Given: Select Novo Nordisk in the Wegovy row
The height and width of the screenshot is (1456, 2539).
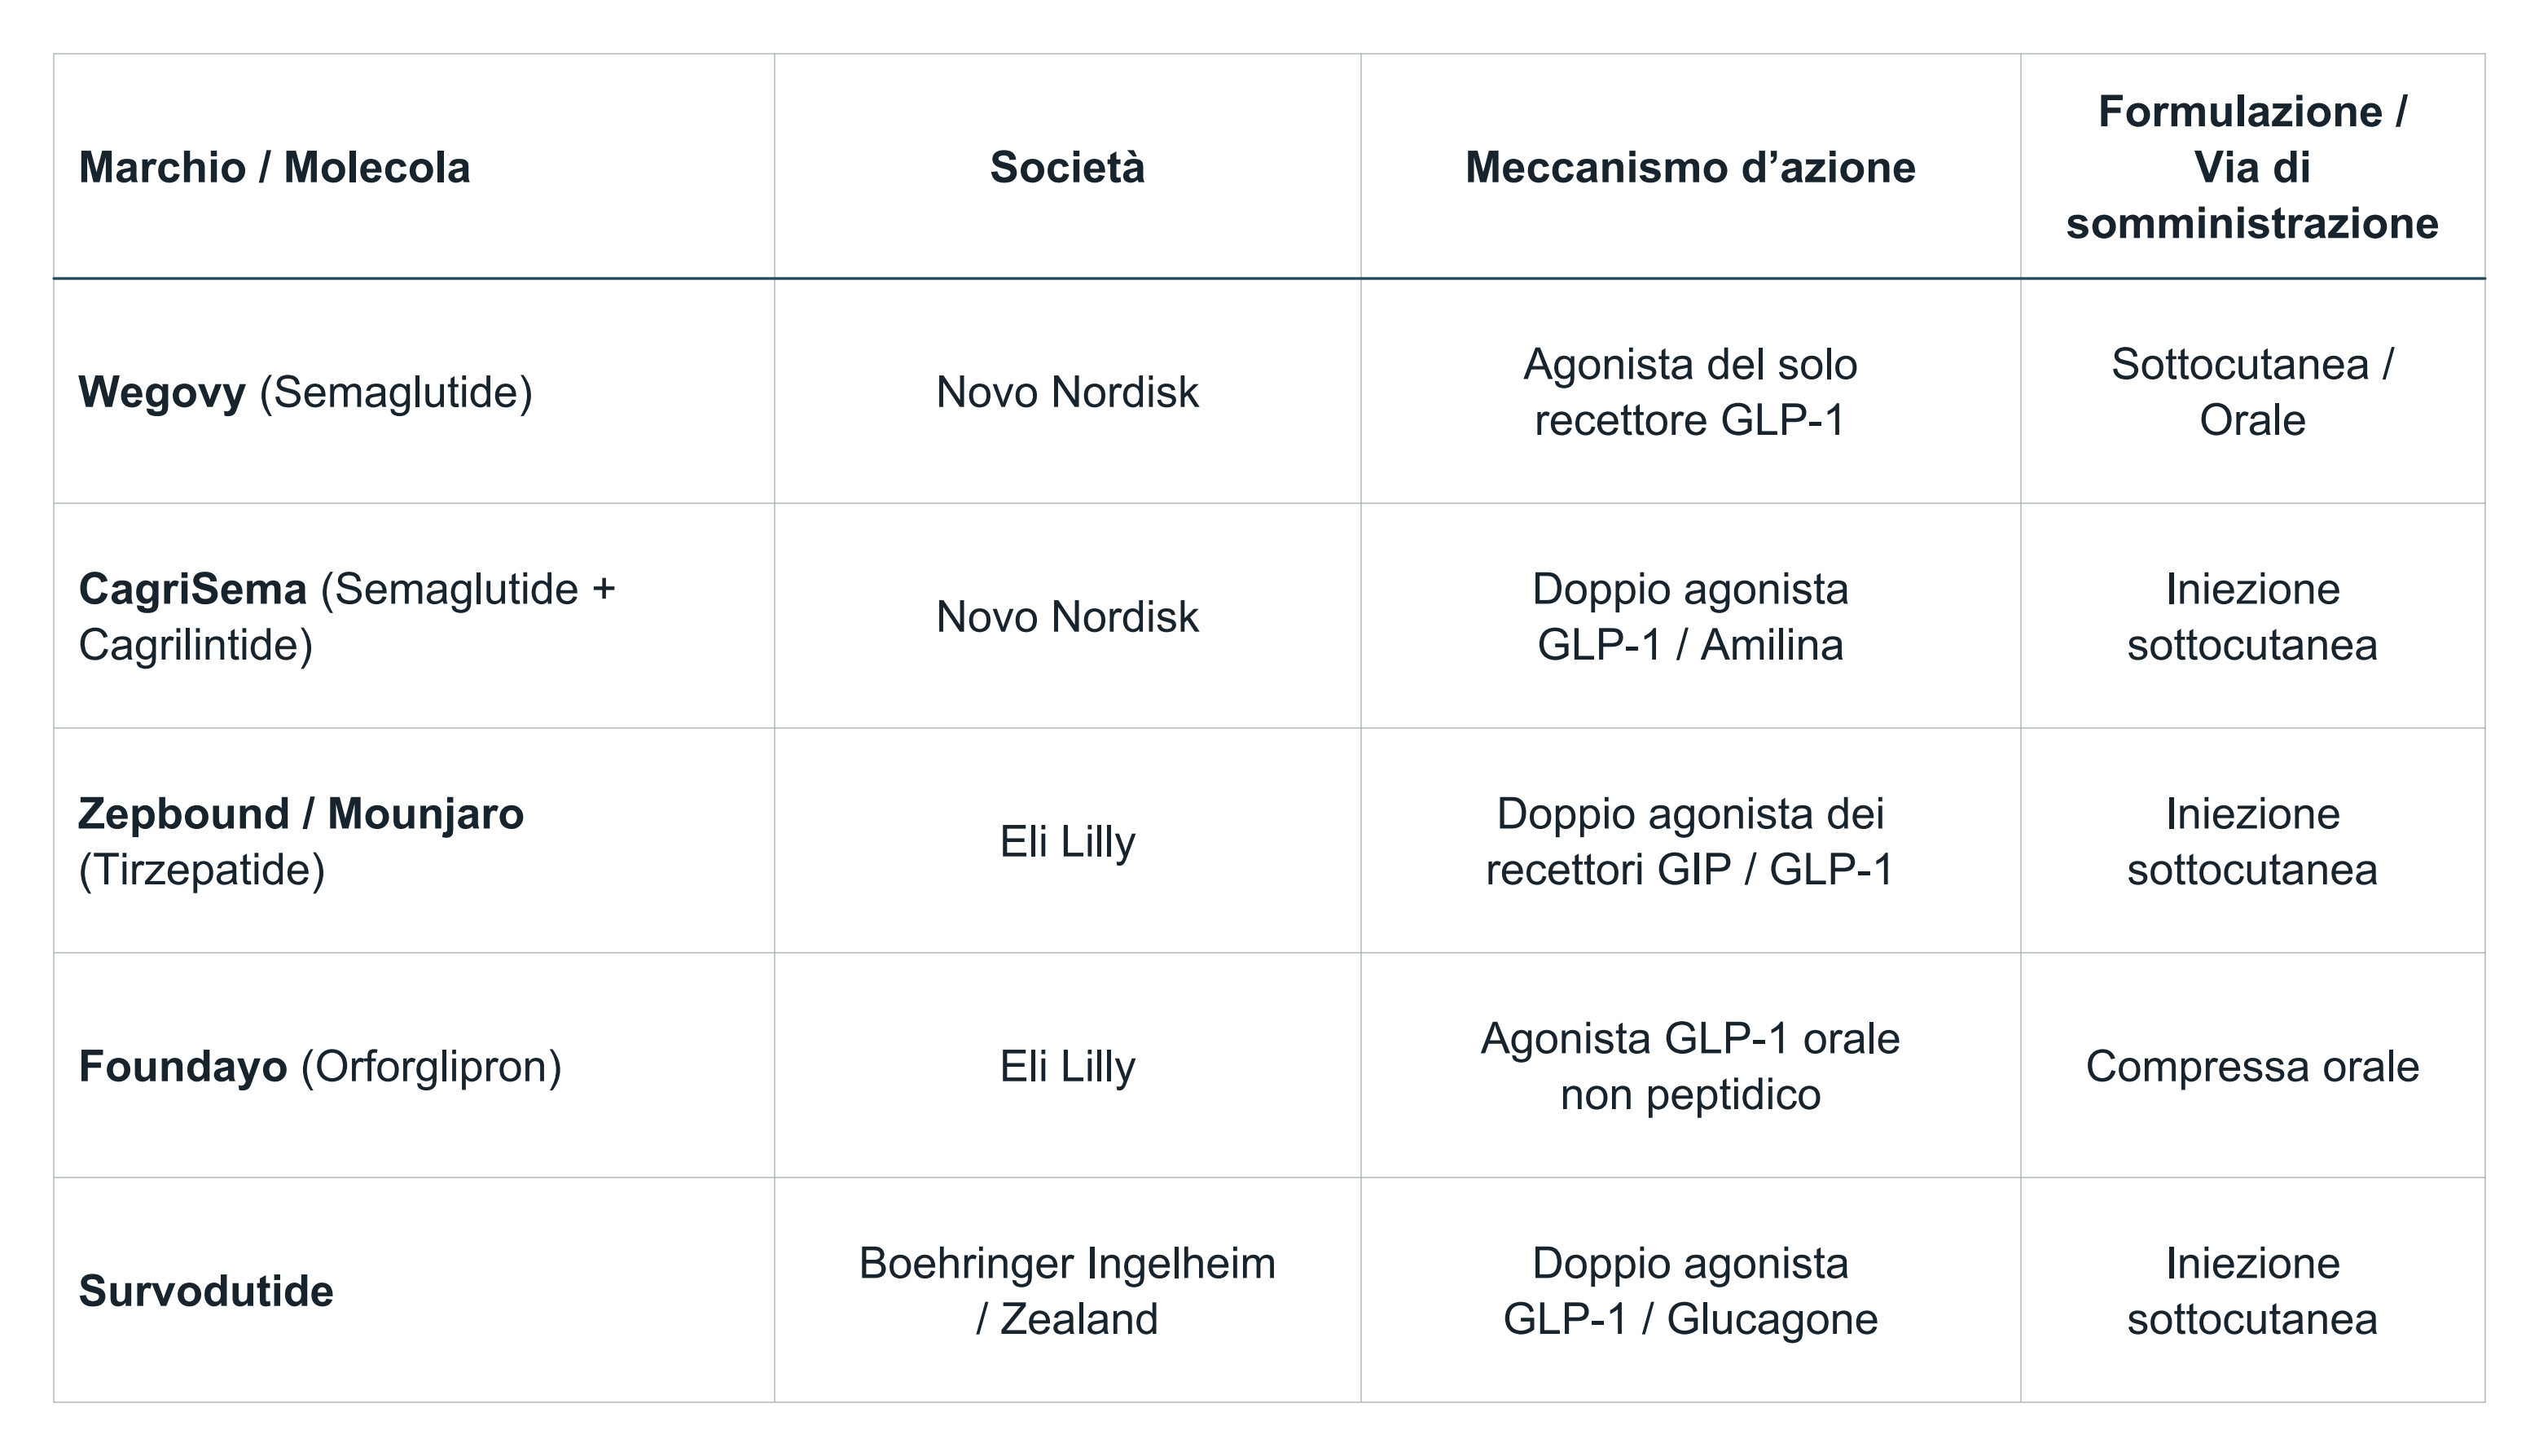Looking at the screenshot, I should click(x=1067, y=392).
